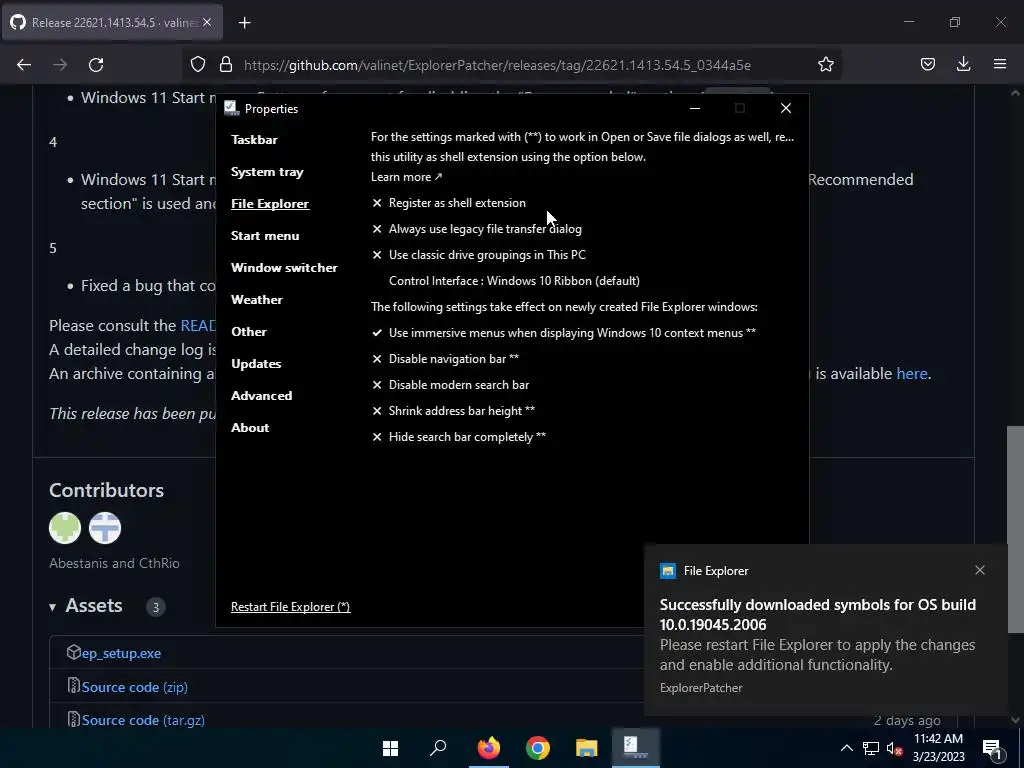
Task: Select ExplorerPatcher Properties taskbar icon
Action: 635,748
